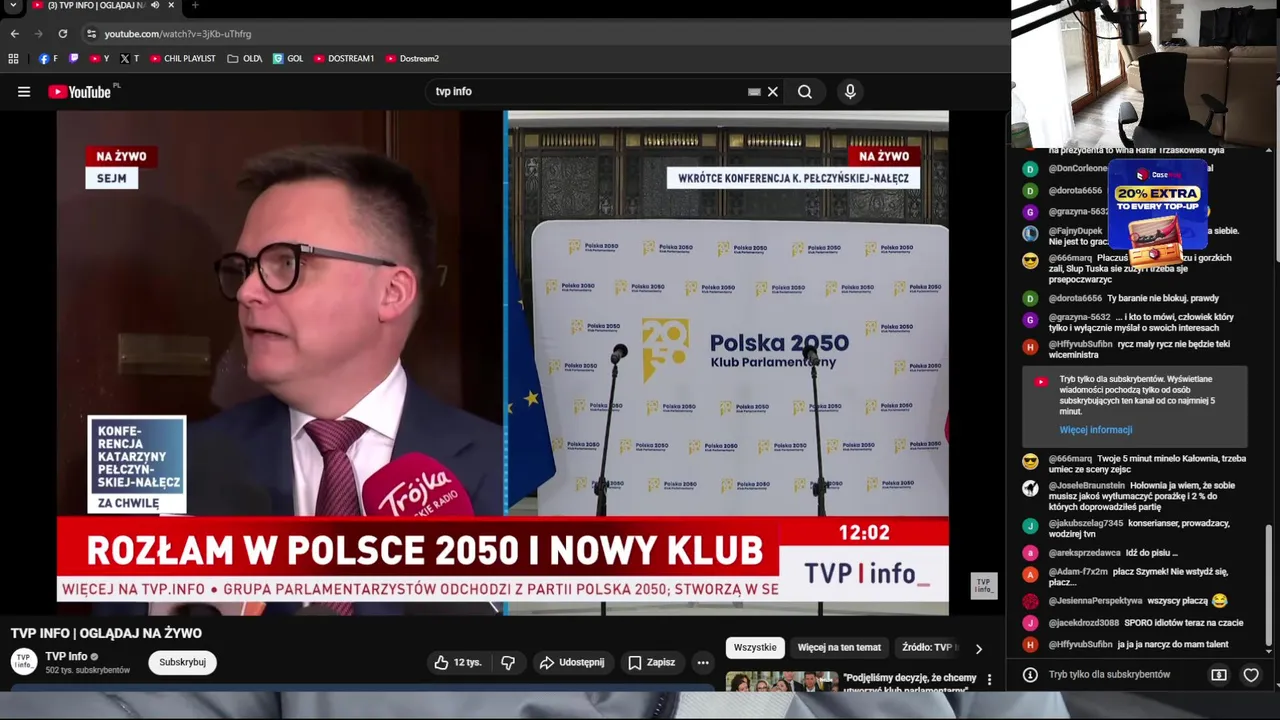The image size is (1280, 720).
Task: Click username @jacekdrozd3088 in the chat
Action: point(1084,623)
